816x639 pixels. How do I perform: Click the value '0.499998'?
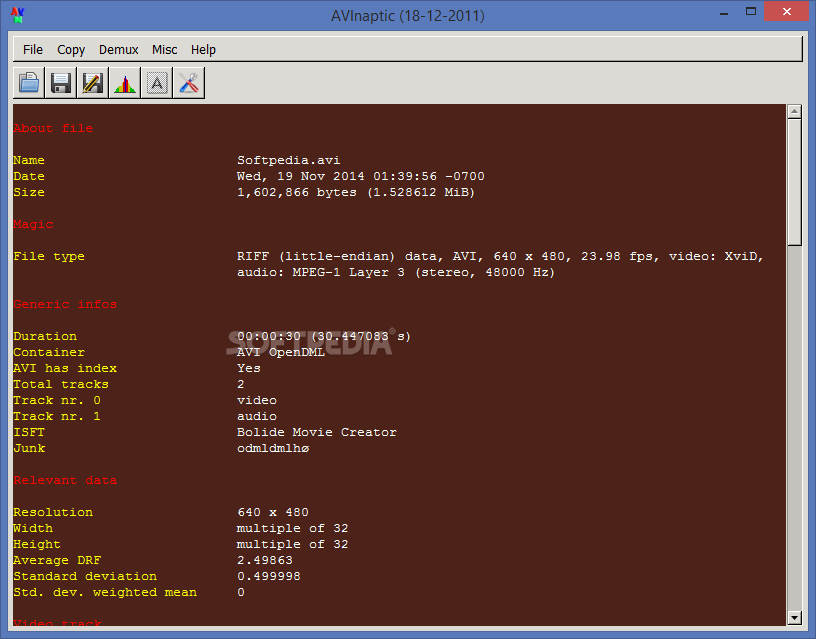(269, 577)
